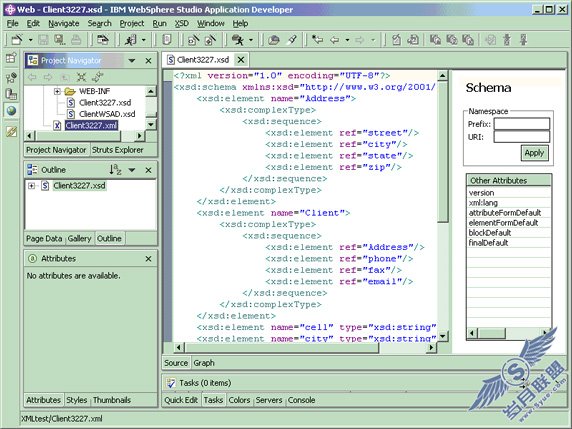Select the version attribute row

point(509,193)
